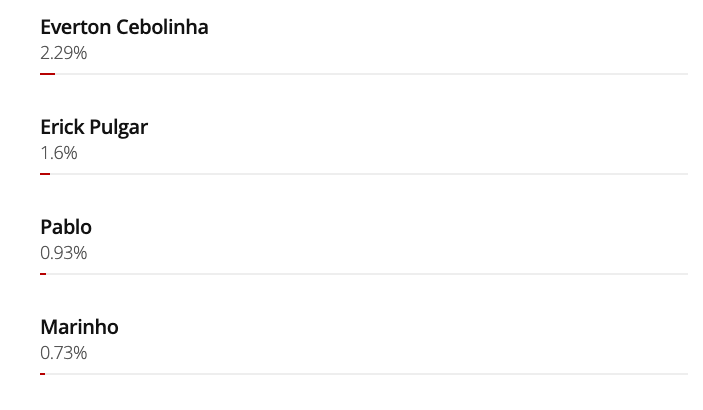Click Everton Cebolinha's red progress fill

point(47,74)
